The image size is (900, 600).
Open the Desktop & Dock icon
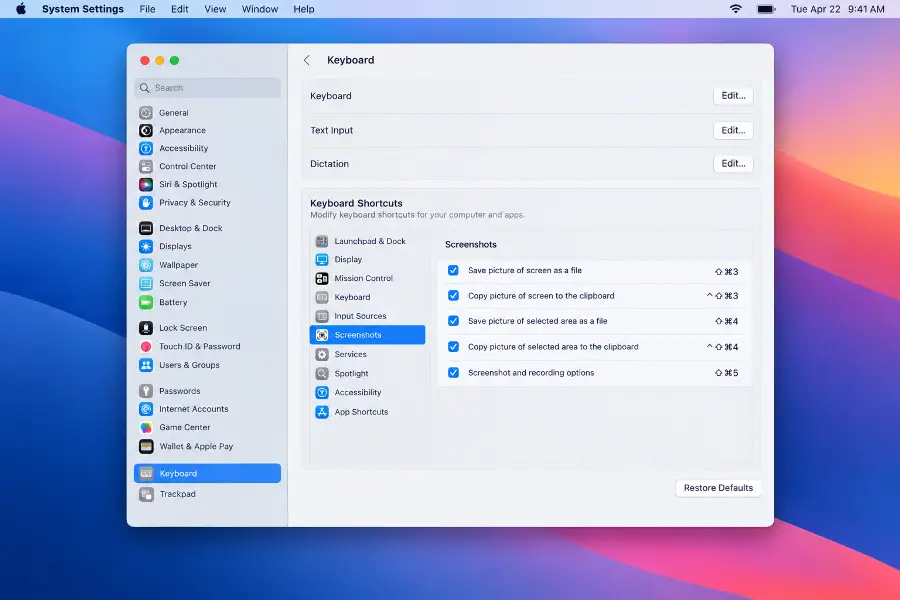[x=146, y=228]
